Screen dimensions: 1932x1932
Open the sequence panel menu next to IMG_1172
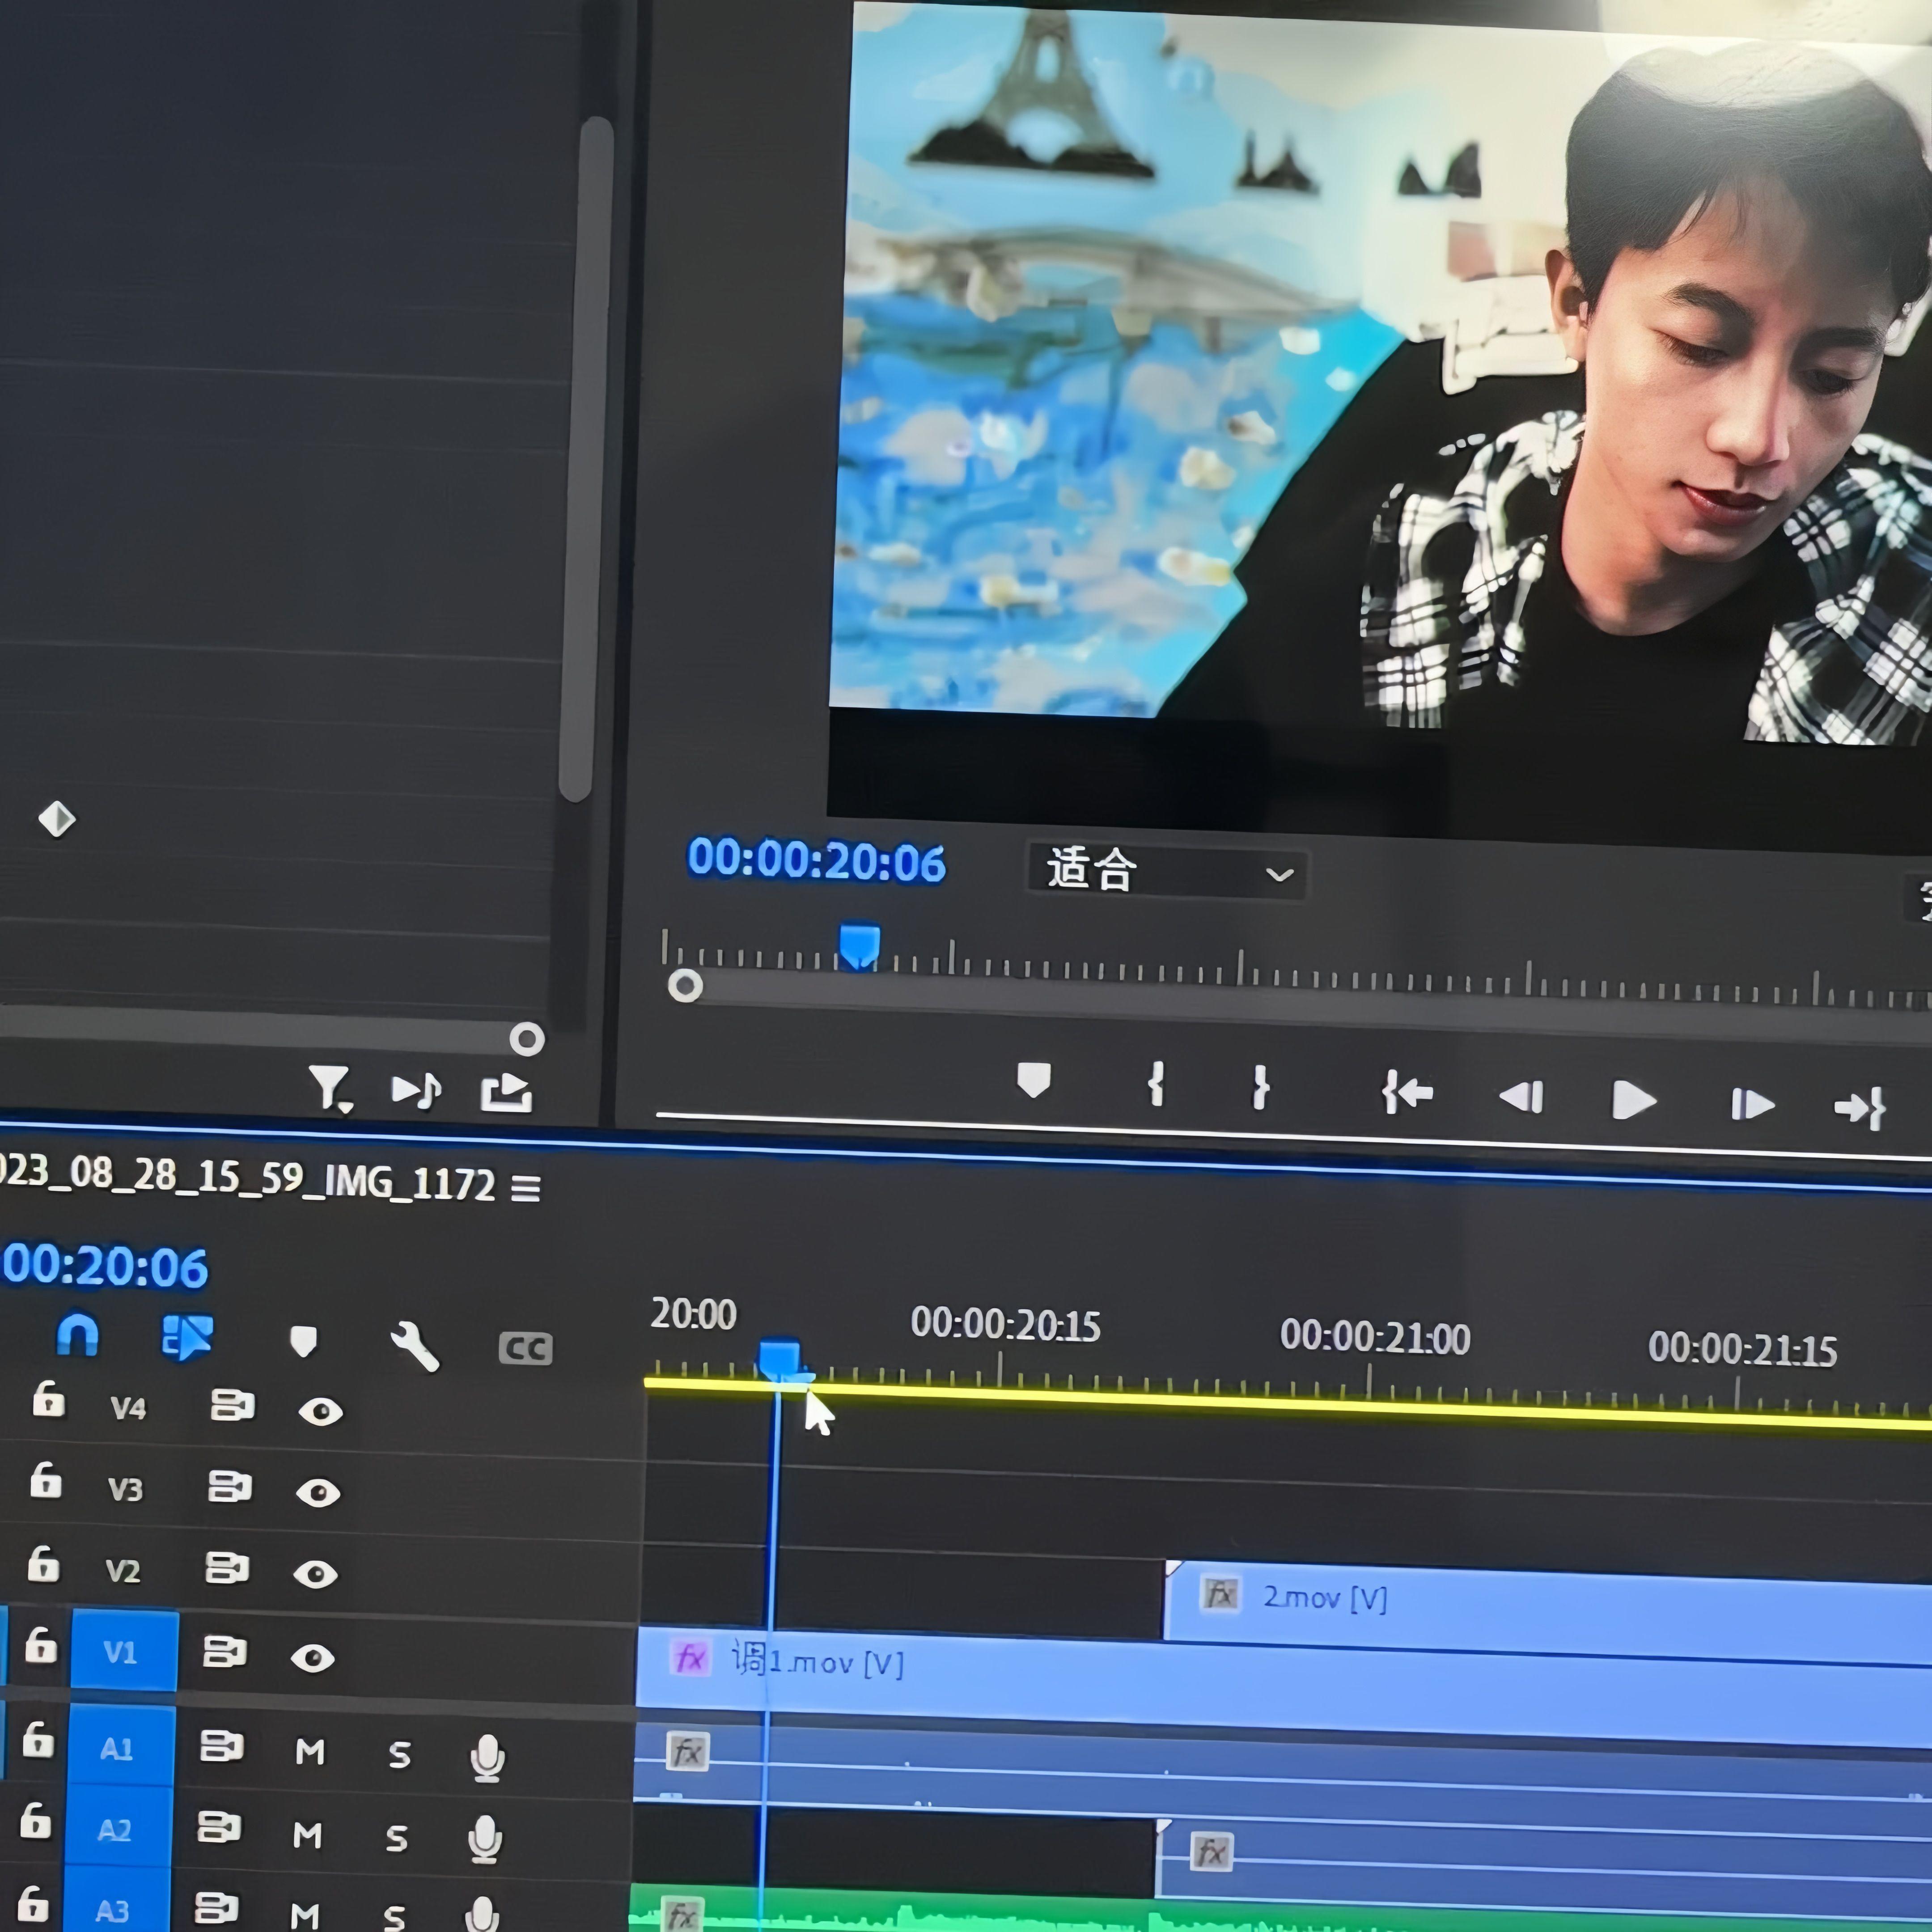tap(526, 1187)
